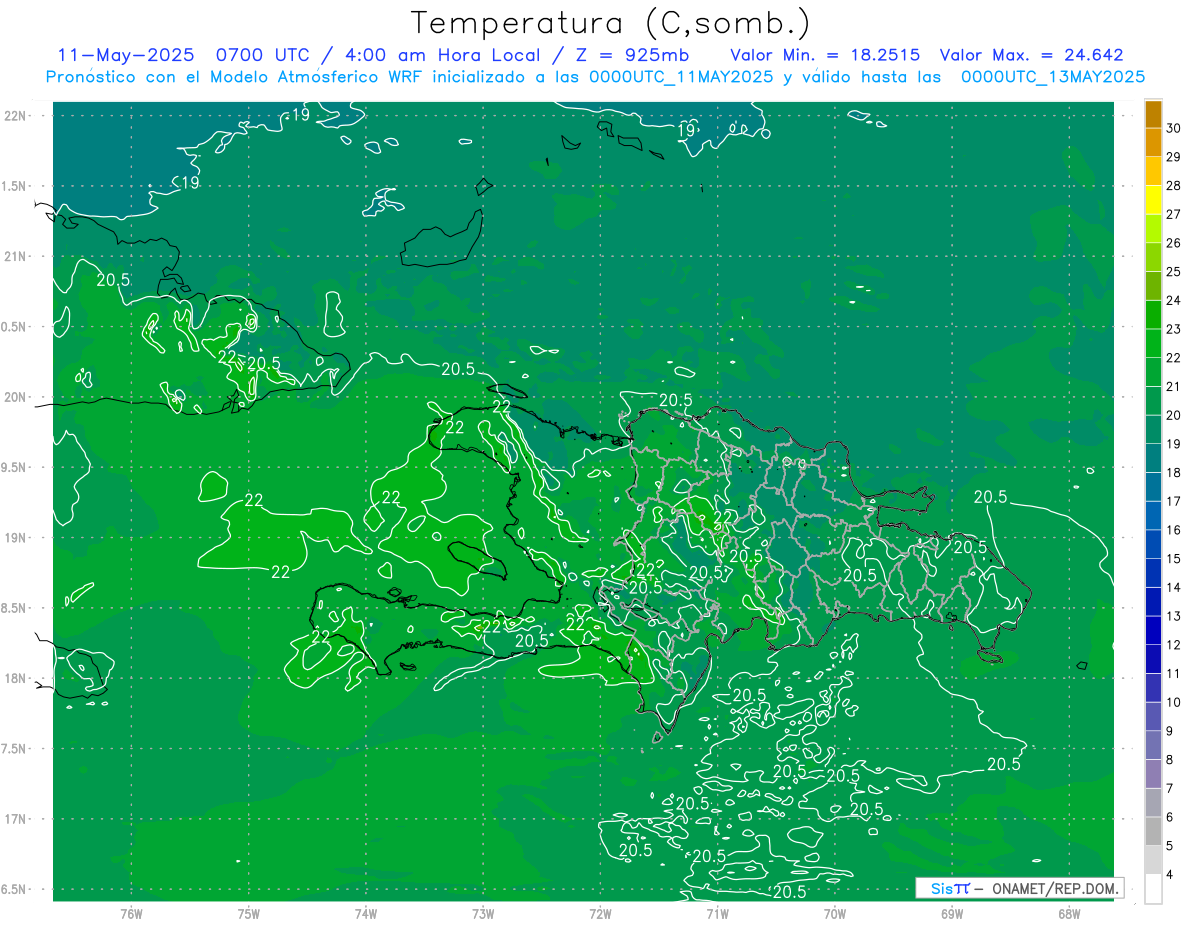
Task: Click the 'Valor Max. = 24.642' readout
Action: coord(1032,55)
